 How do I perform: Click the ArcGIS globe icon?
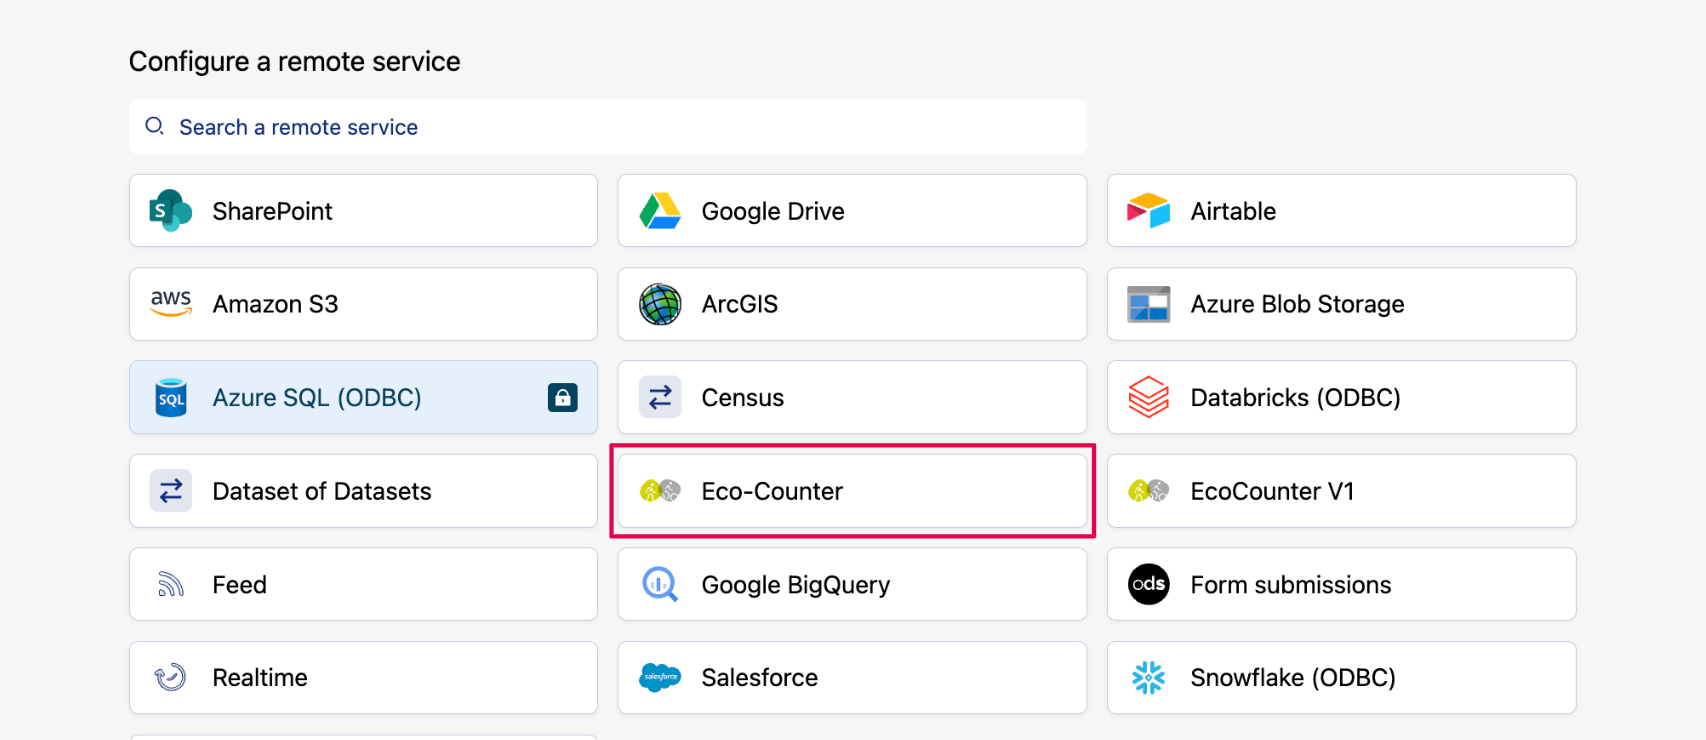pyautogui.click(x=660, y=304)
